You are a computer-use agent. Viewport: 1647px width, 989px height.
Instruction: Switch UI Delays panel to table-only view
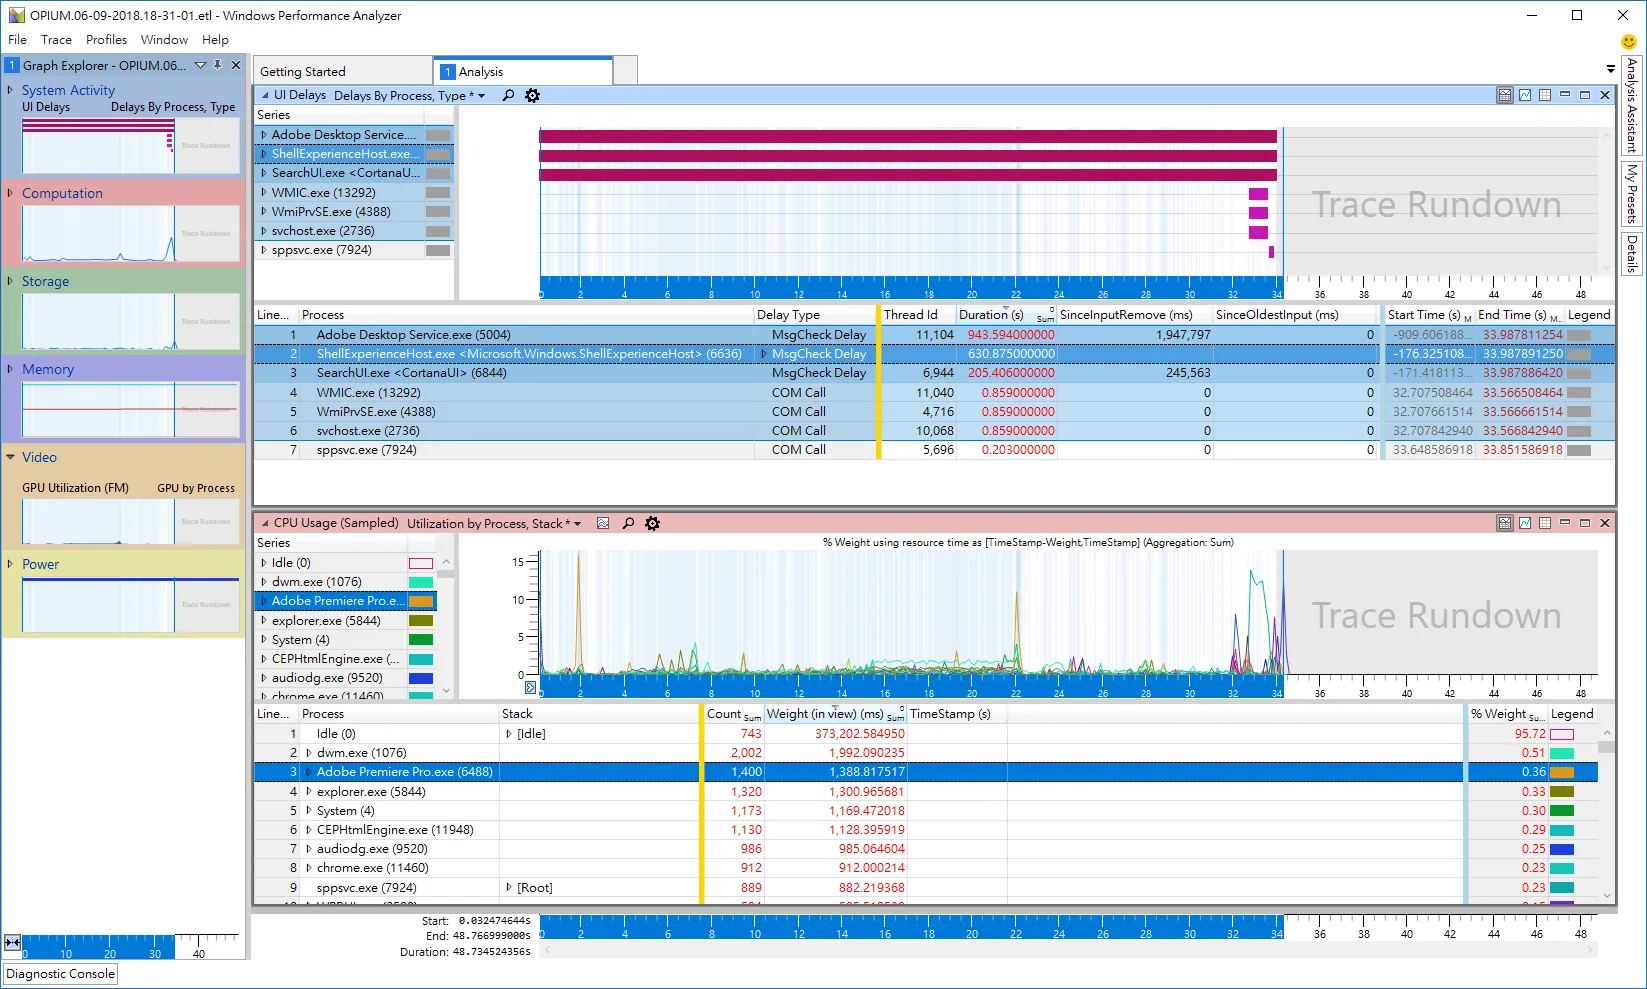pyautogui.click(x=1545, y=95)
